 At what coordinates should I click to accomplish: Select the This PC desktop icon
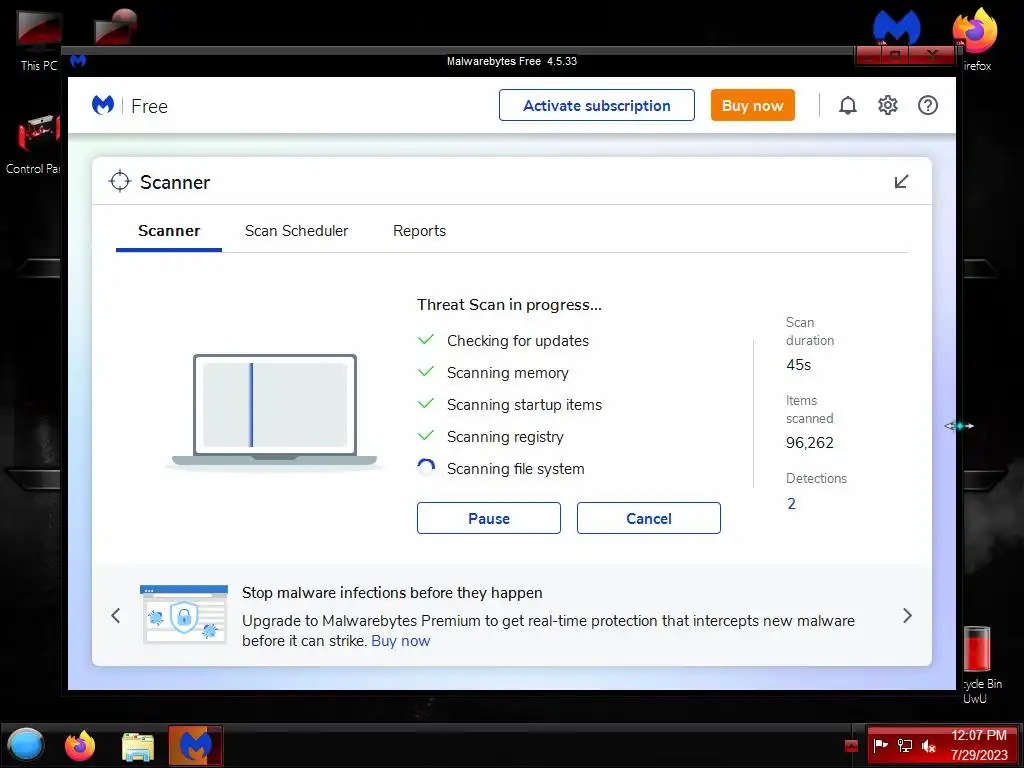click(39, 40)
